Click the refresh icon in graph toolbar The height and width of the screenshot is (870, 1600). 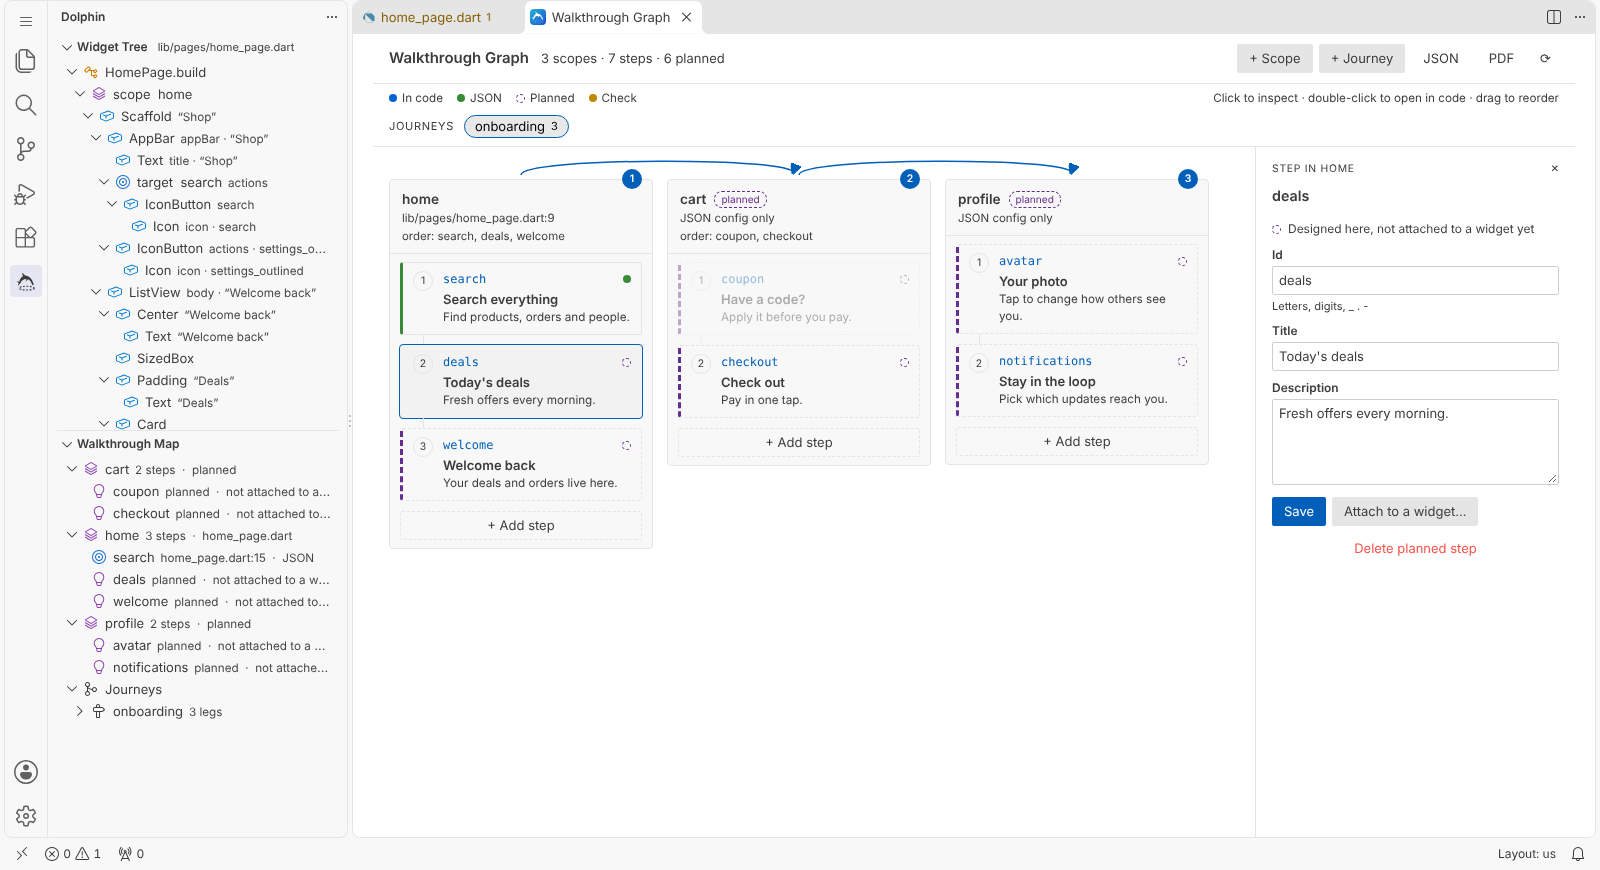tap(1545, 59)
